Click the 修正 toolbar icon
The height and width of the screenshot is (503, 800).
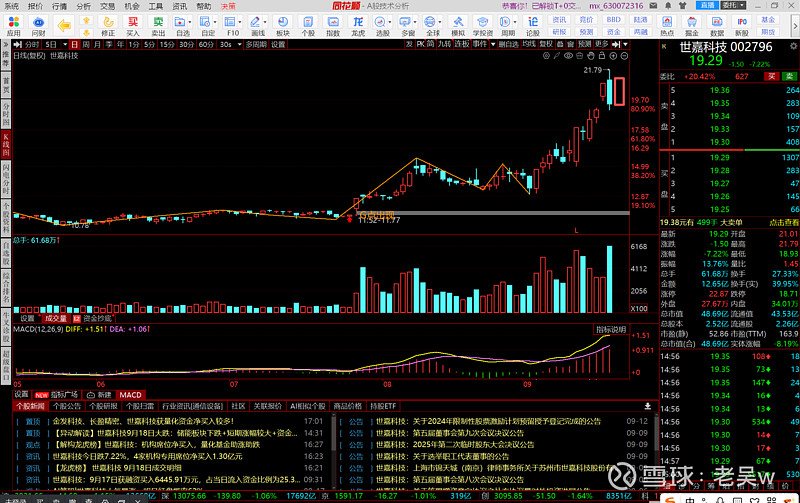(108, 25)
